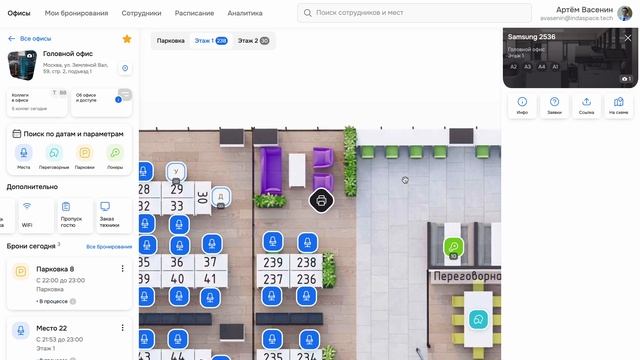640x360 pixels.
Task: Open the WiFi info tile
Action: [36, 216]
